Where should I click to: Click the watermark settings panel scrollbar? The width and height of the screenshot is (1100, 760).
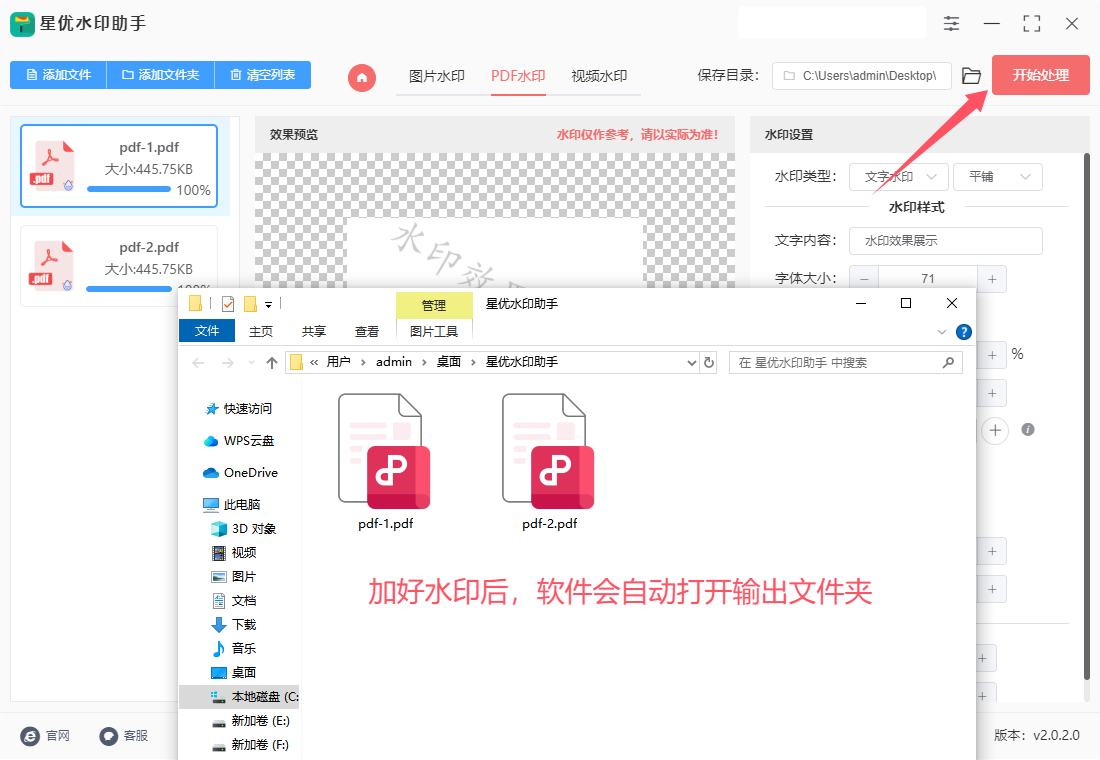pos(1087,417)
